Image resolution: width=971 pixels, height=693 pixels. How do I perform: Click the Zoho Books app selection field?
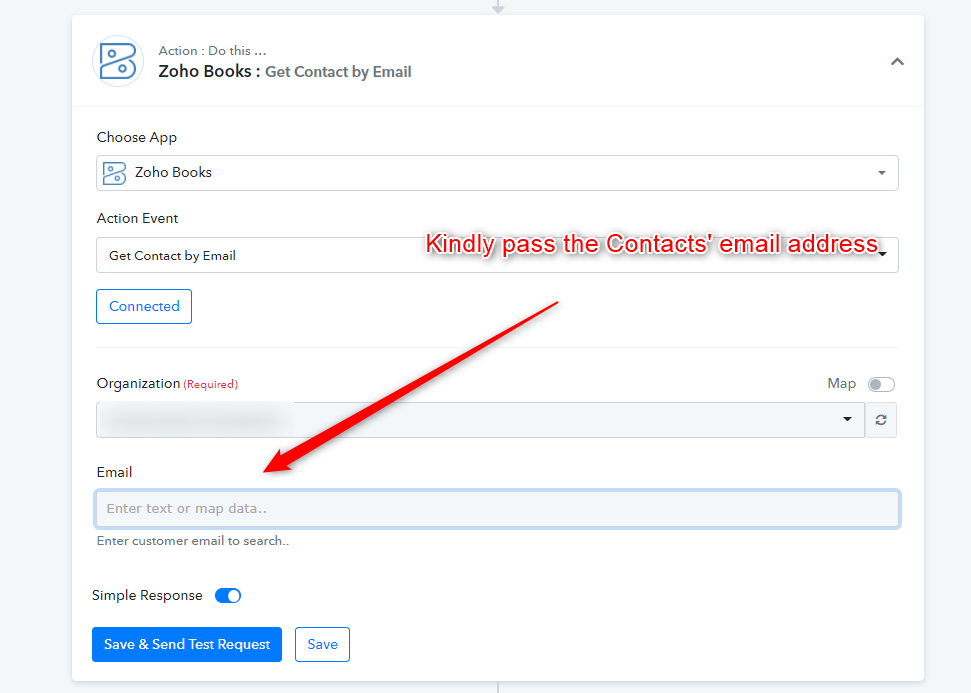(497, 173)
